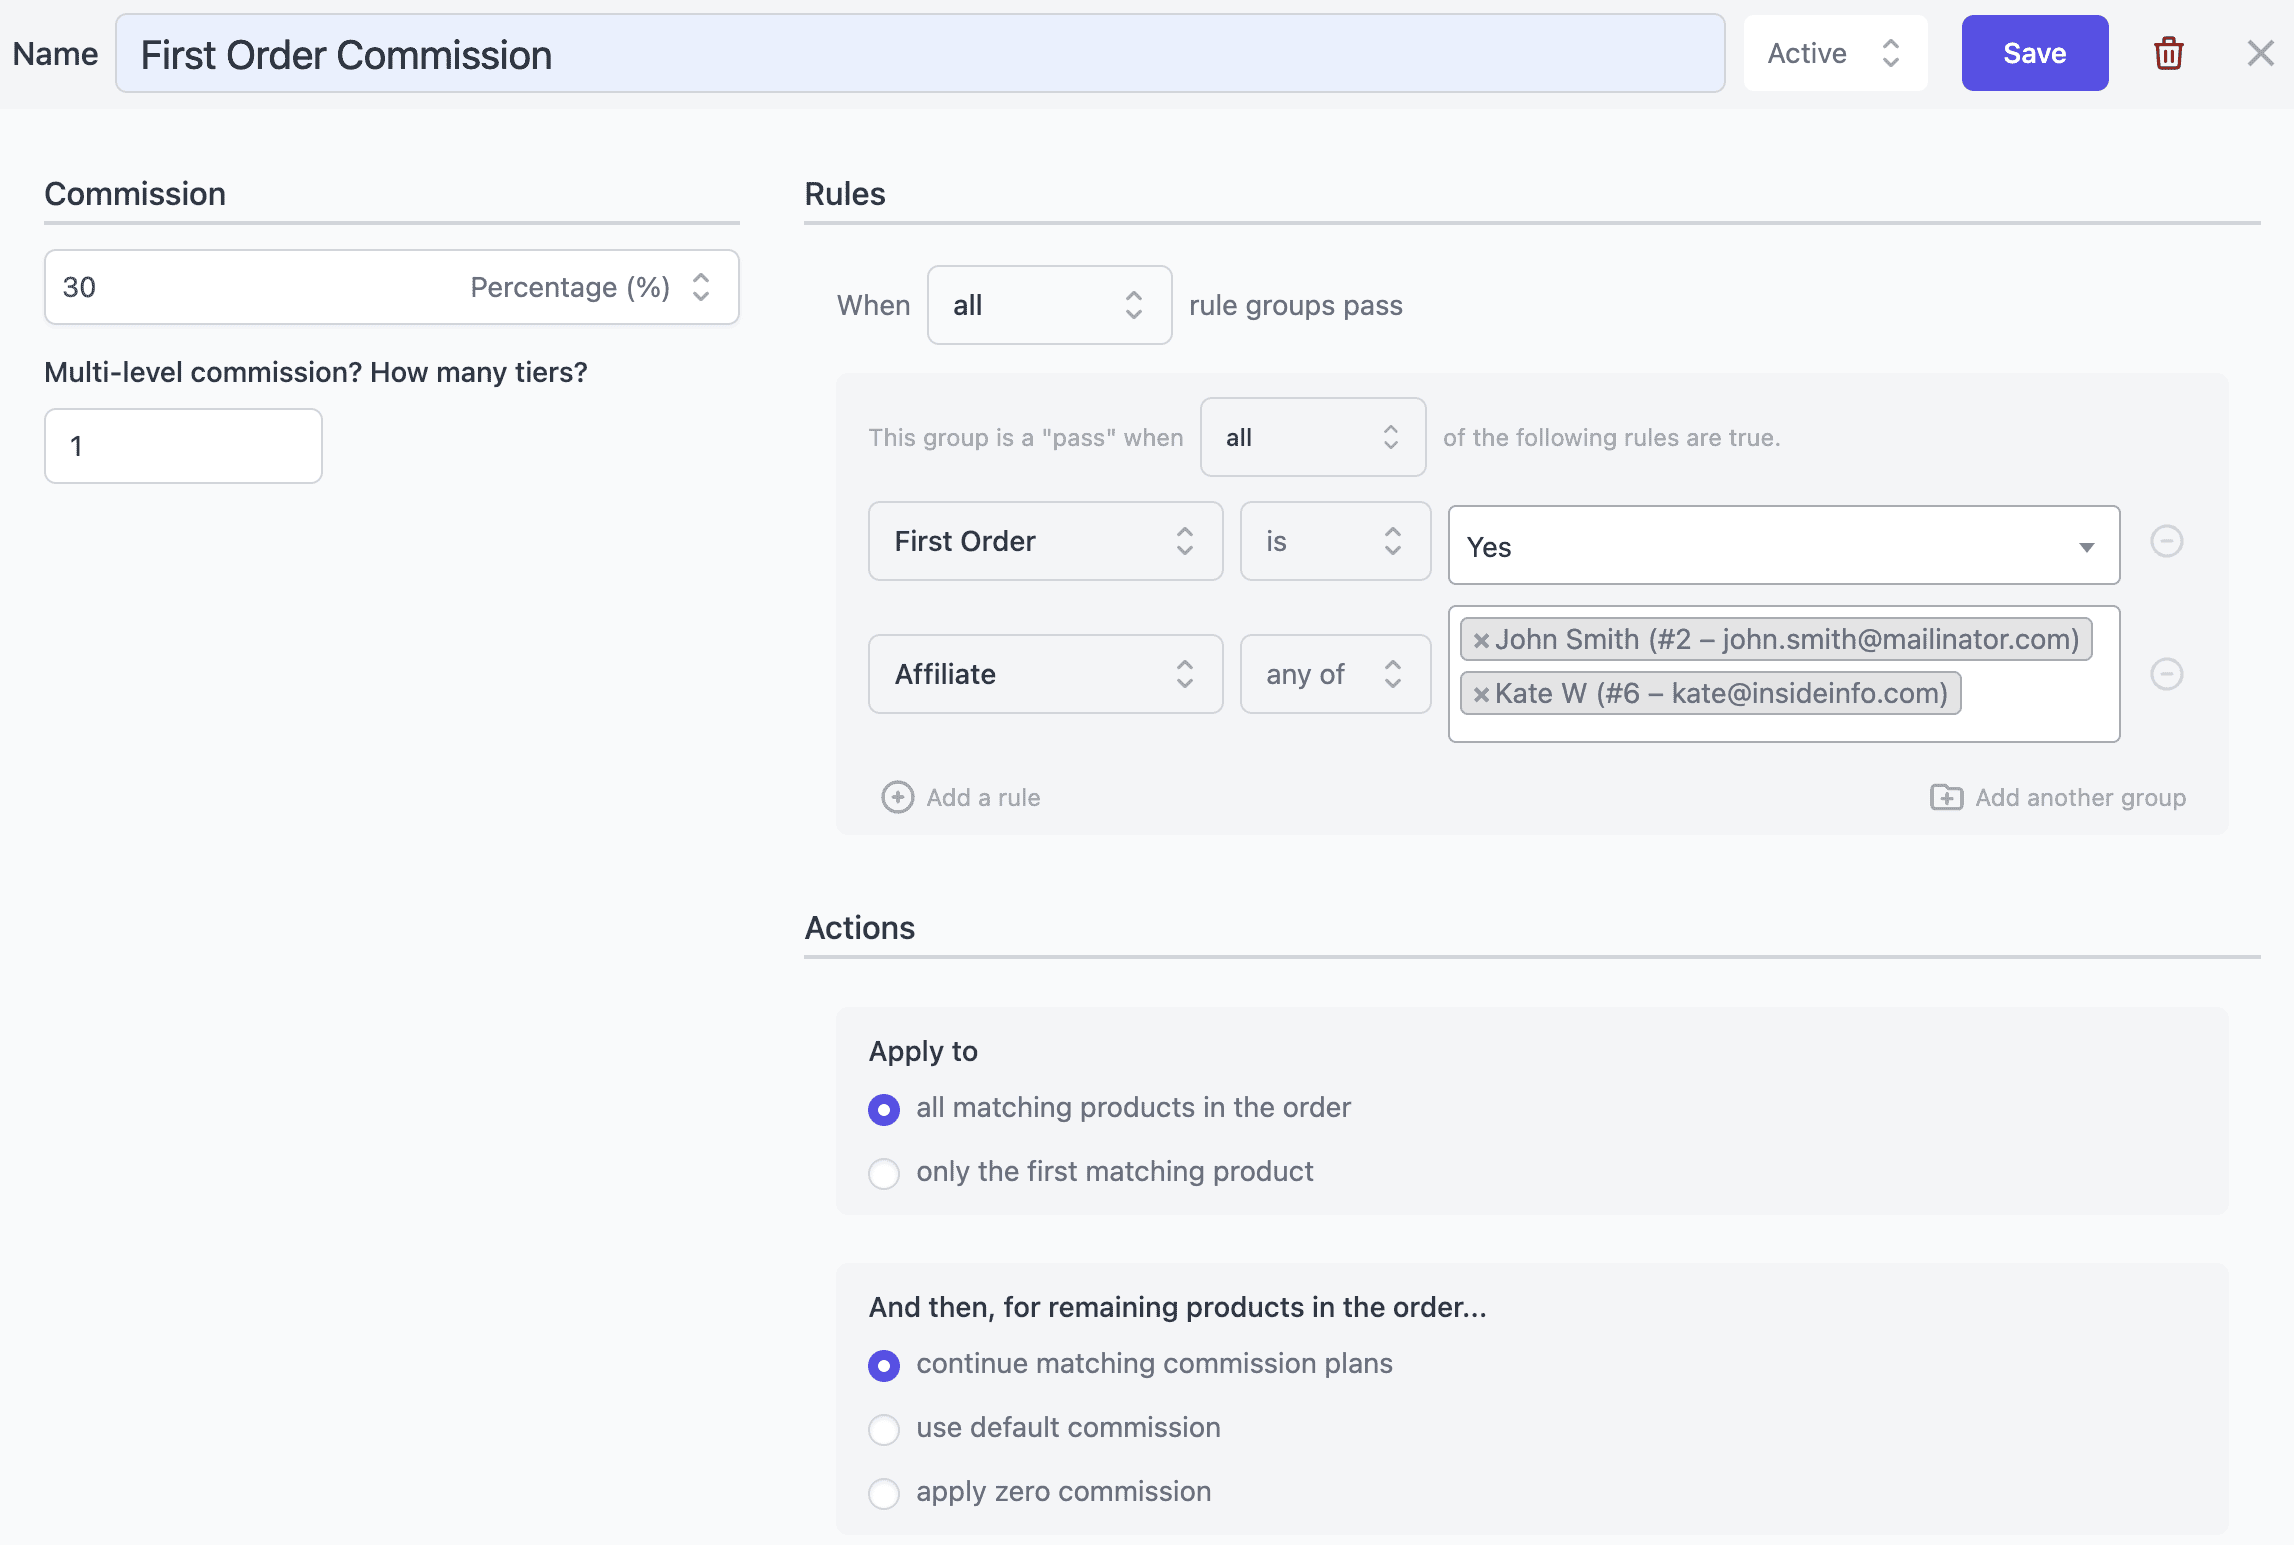Click the close (X) icon on the panel
2294x1545 pixels.
(x=2261, y=52)
